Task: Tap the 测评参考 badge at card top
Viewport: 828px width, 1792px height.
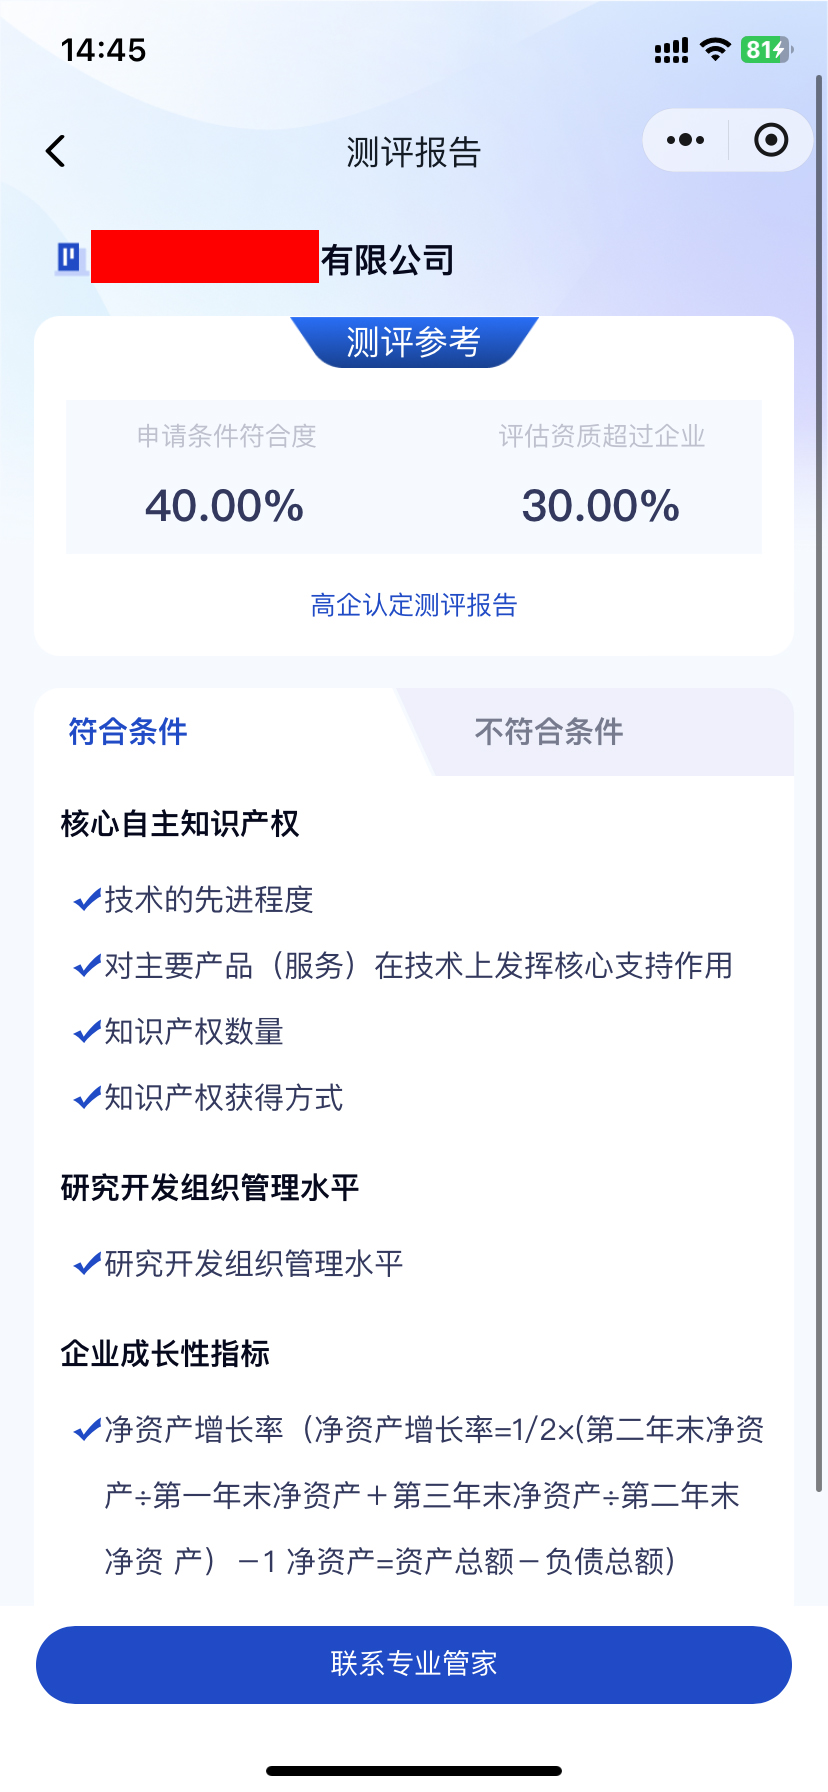Action: coord(414,341)
